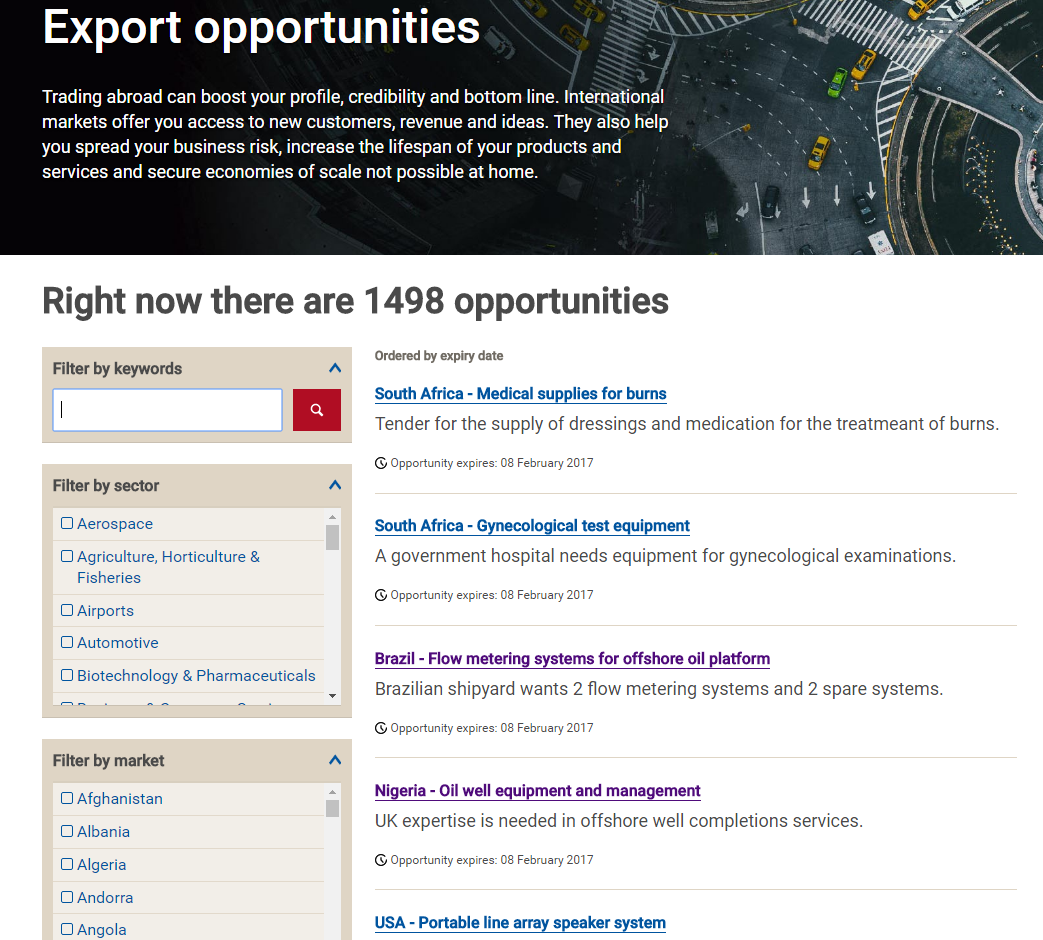Tick the Aerospace sector checkbox
Viewport: 1043px width, 940px height.
pyautogui.click(x=67, y=523)
